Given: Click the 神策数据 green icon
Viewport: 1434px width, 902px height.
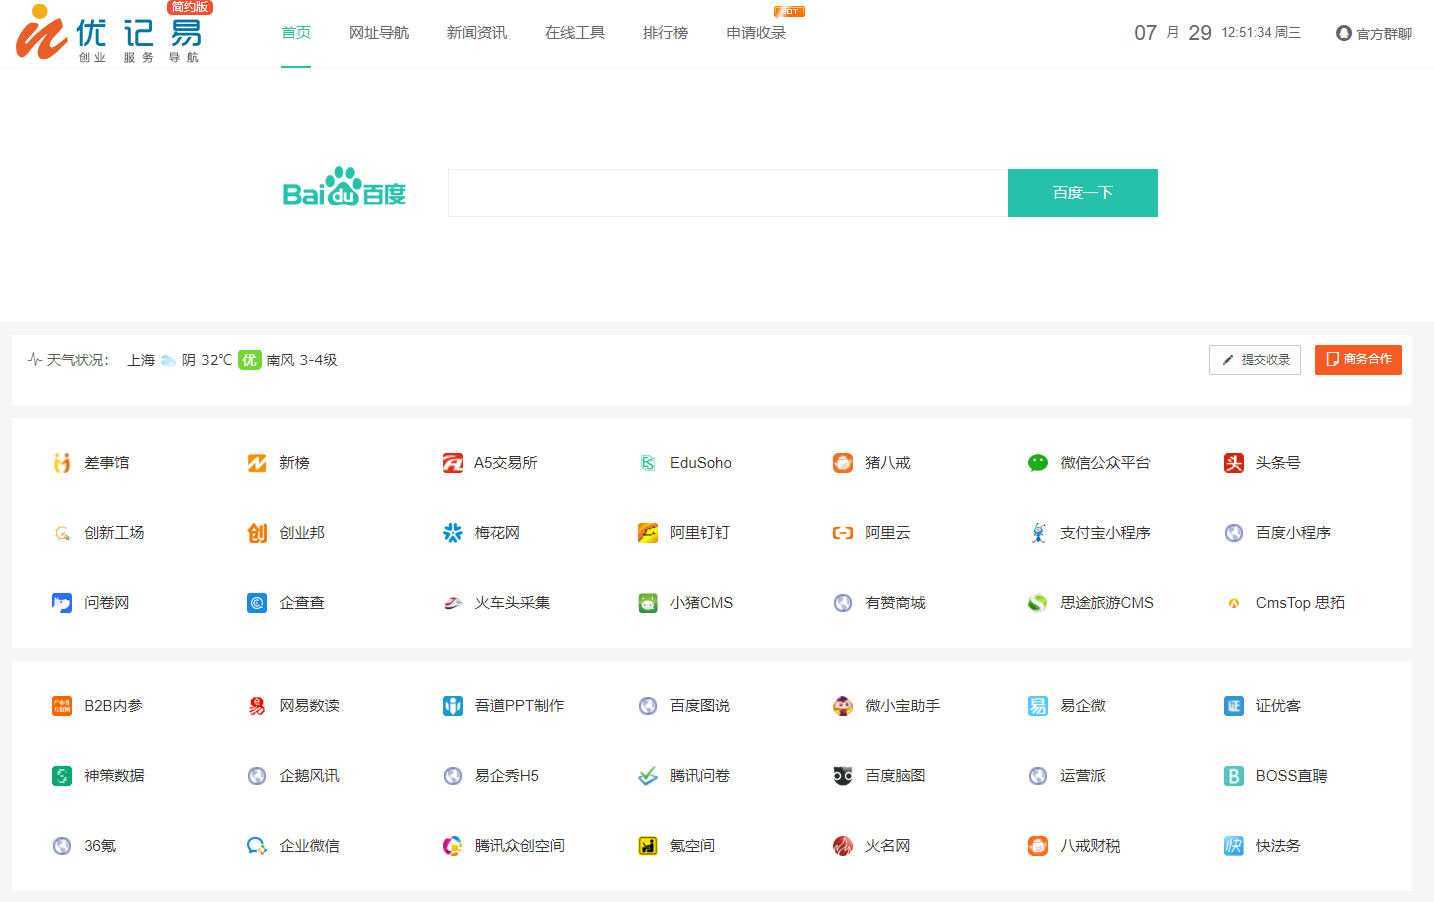Looking at the screenshot, I should coord(62,776).
